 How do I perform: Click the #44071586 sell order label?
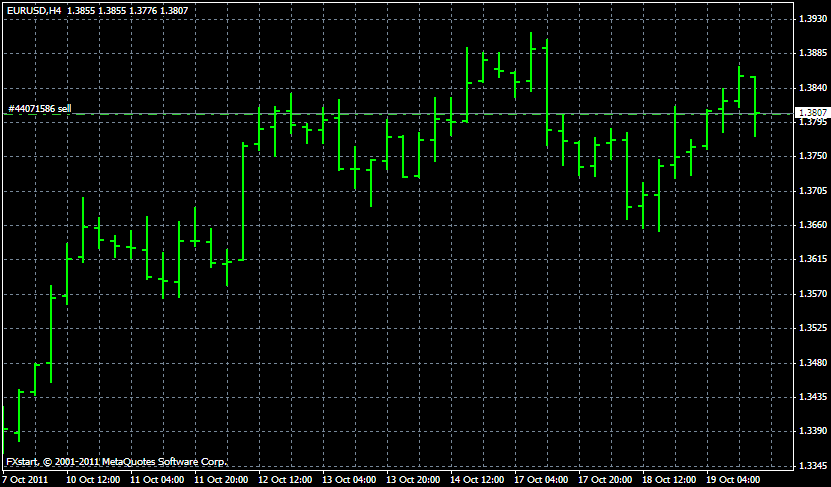40,109
